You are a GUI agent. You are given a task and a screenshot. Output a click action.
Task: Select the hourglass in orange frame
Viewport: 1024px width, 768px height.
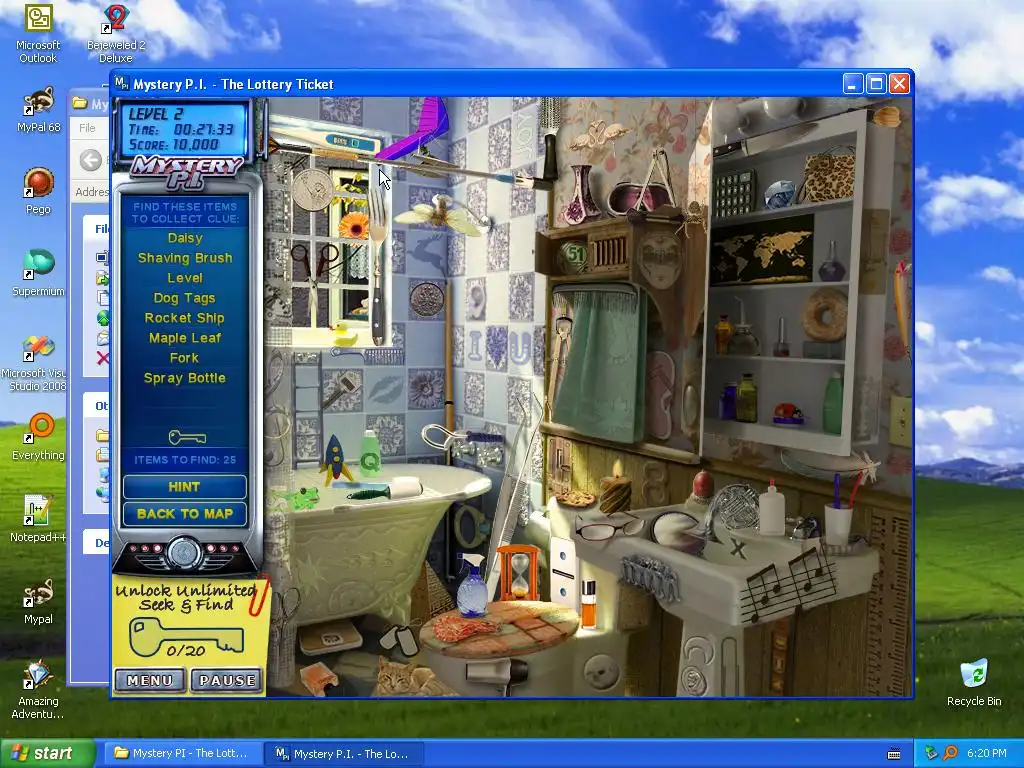519,573
